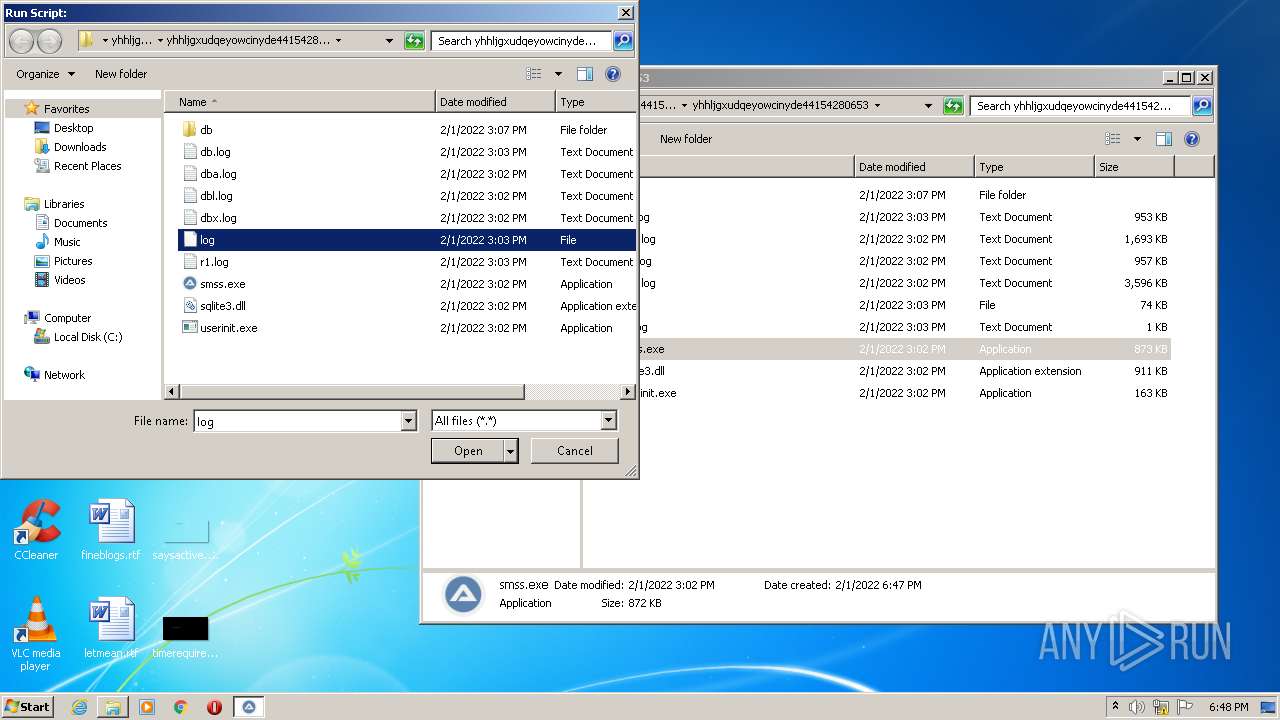Open CCleaner desktop shortcut
The width and height of the screenshot is (1280, 720).
tap(36, 531)
